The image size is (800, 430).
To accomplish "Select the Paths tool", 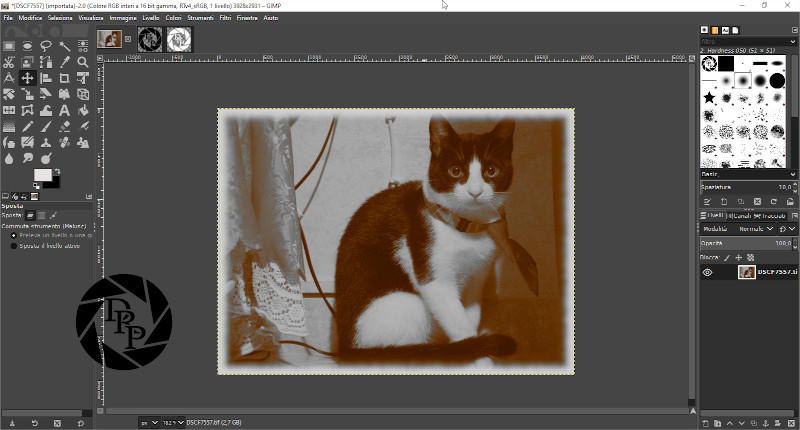I will tap(46, 62).
